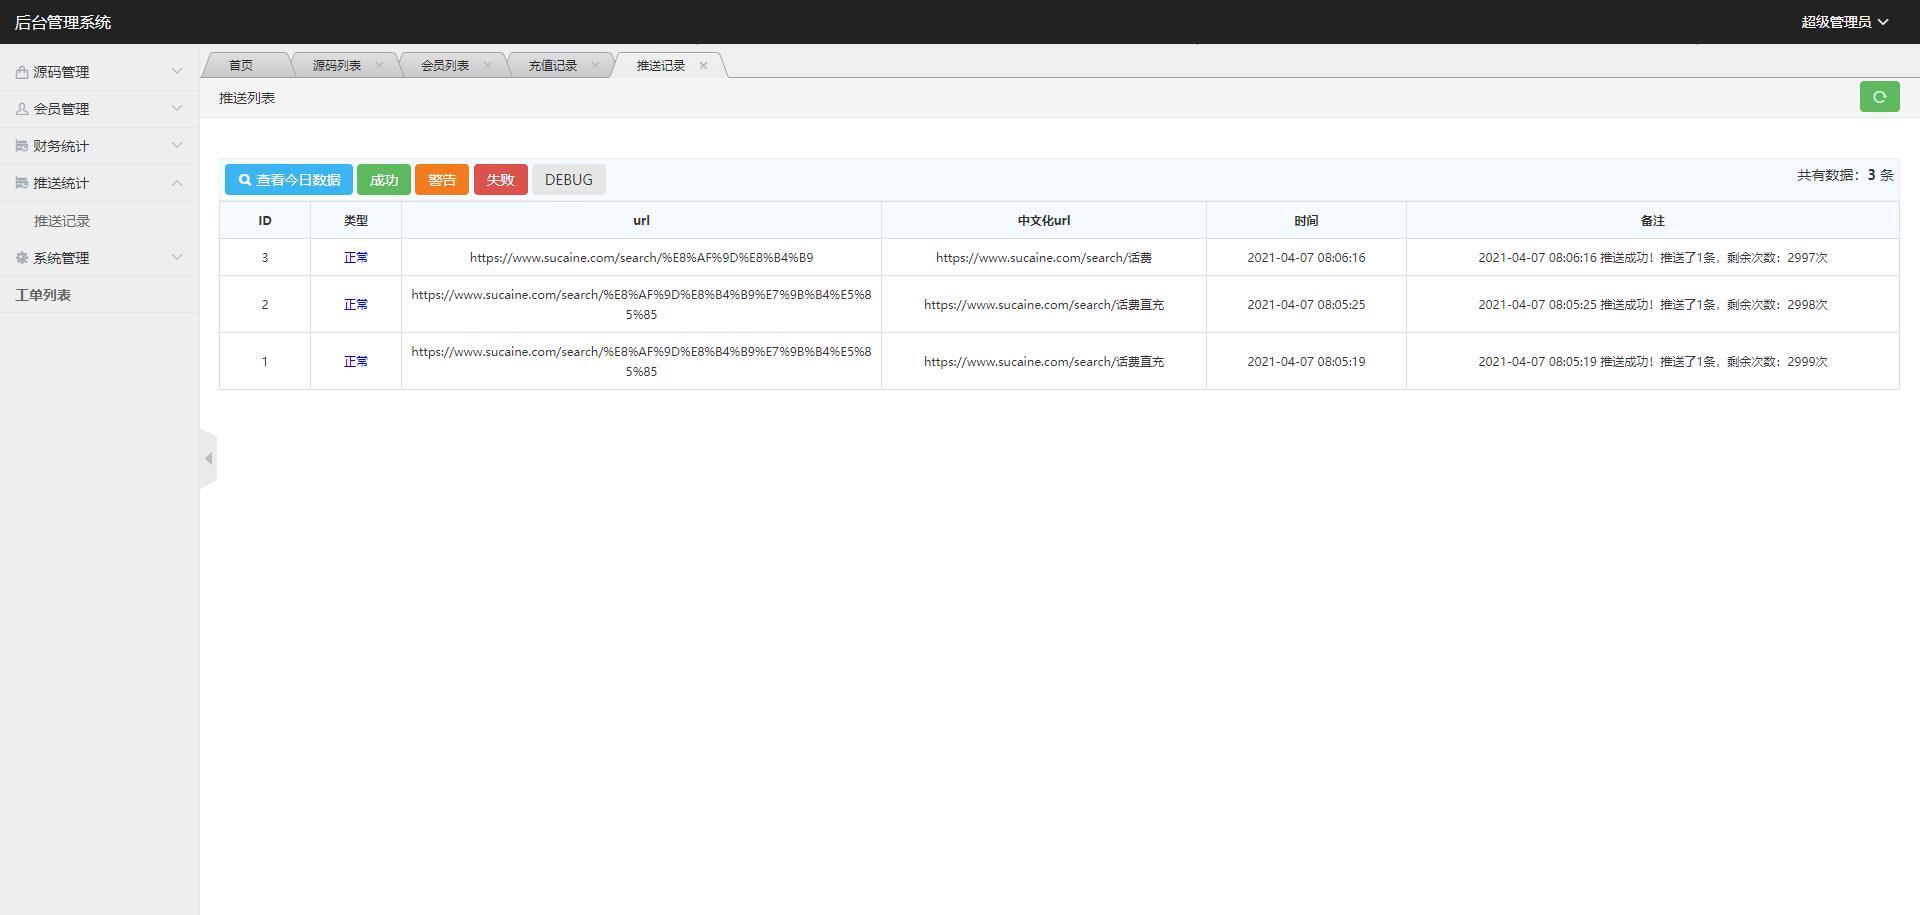This screenshot has height=915, width=1920.
Task: Click the green refresh icon button
Action: coord(1879,97)
